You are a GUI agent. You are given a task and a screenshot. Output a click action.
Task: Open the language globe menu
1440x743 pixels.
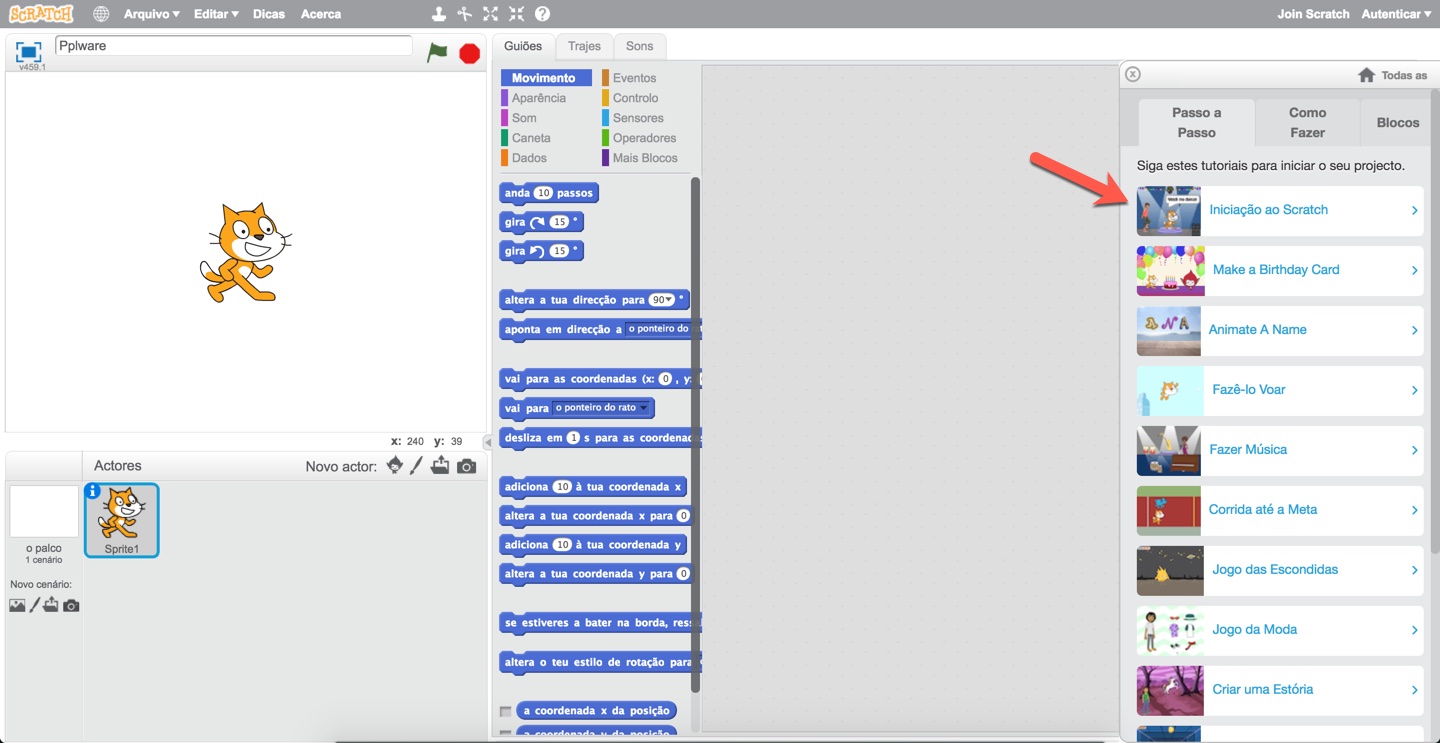[101, 14]
